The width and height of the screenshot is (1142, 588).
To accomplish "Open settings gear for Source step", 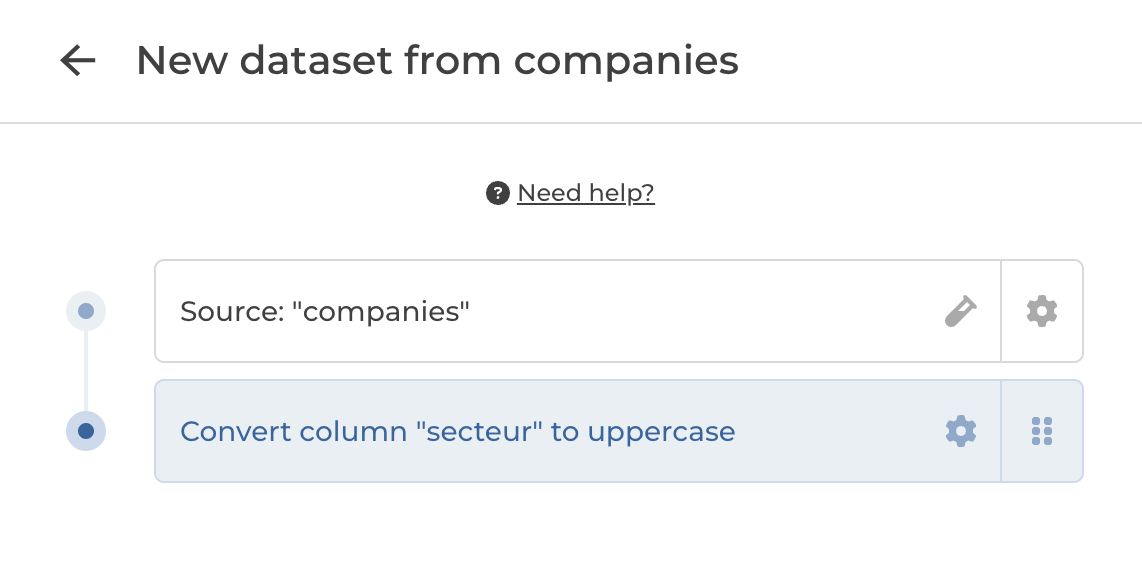I will (x=1042, y=311).
